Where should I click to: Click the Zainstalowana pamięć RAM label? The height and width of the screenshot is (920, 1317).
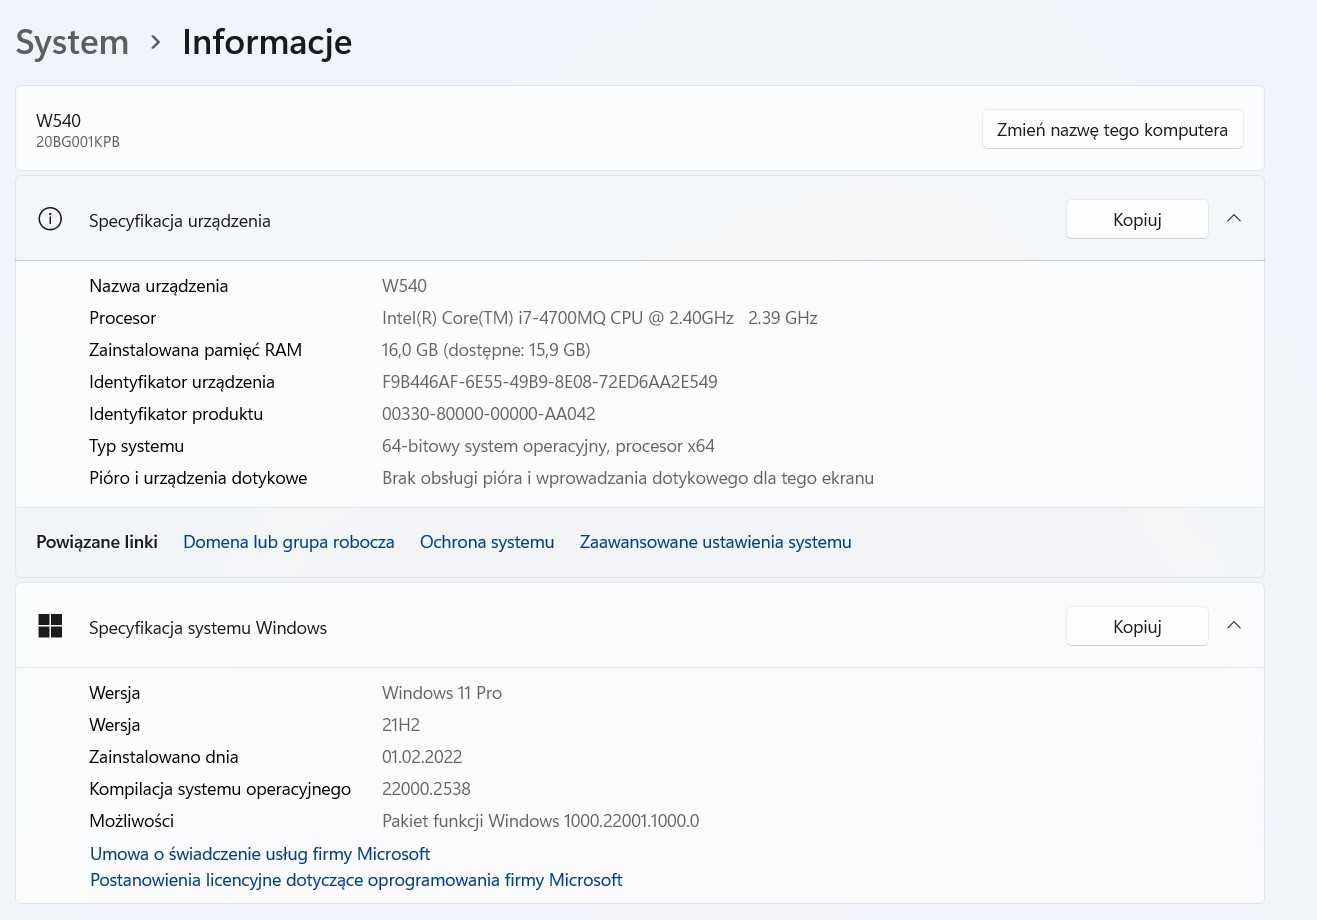tap(195, 350)
